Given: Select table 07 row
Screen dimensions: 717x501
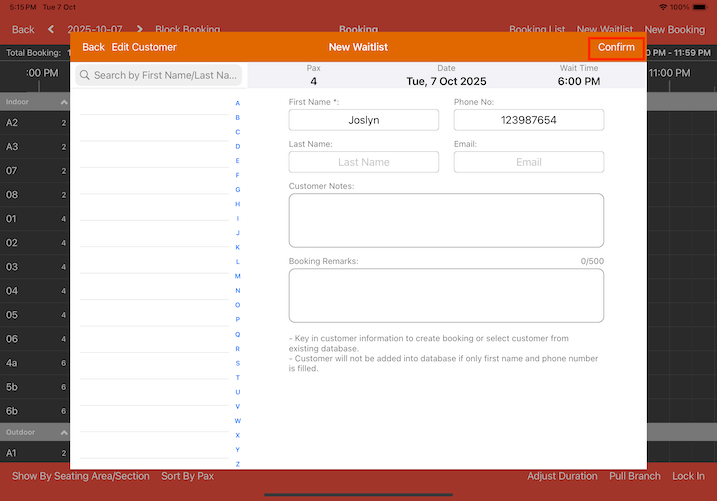Looking at the screenshot, I should point(35,171).
